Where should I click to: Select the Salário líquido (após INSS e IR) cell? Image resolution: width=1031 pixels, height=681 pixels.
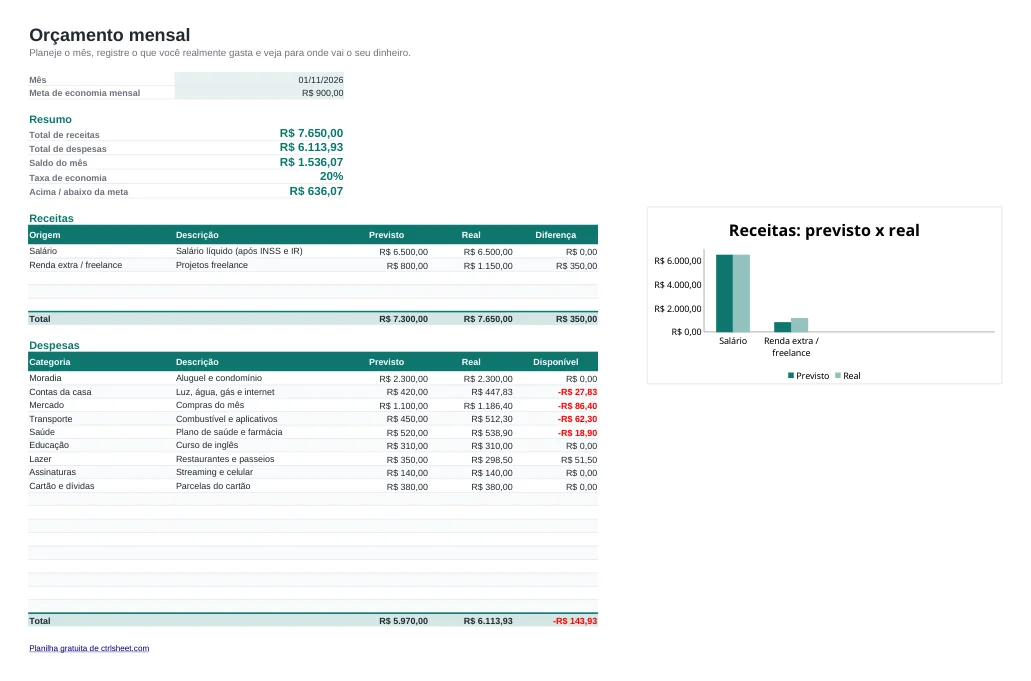[x=239, y=251]
